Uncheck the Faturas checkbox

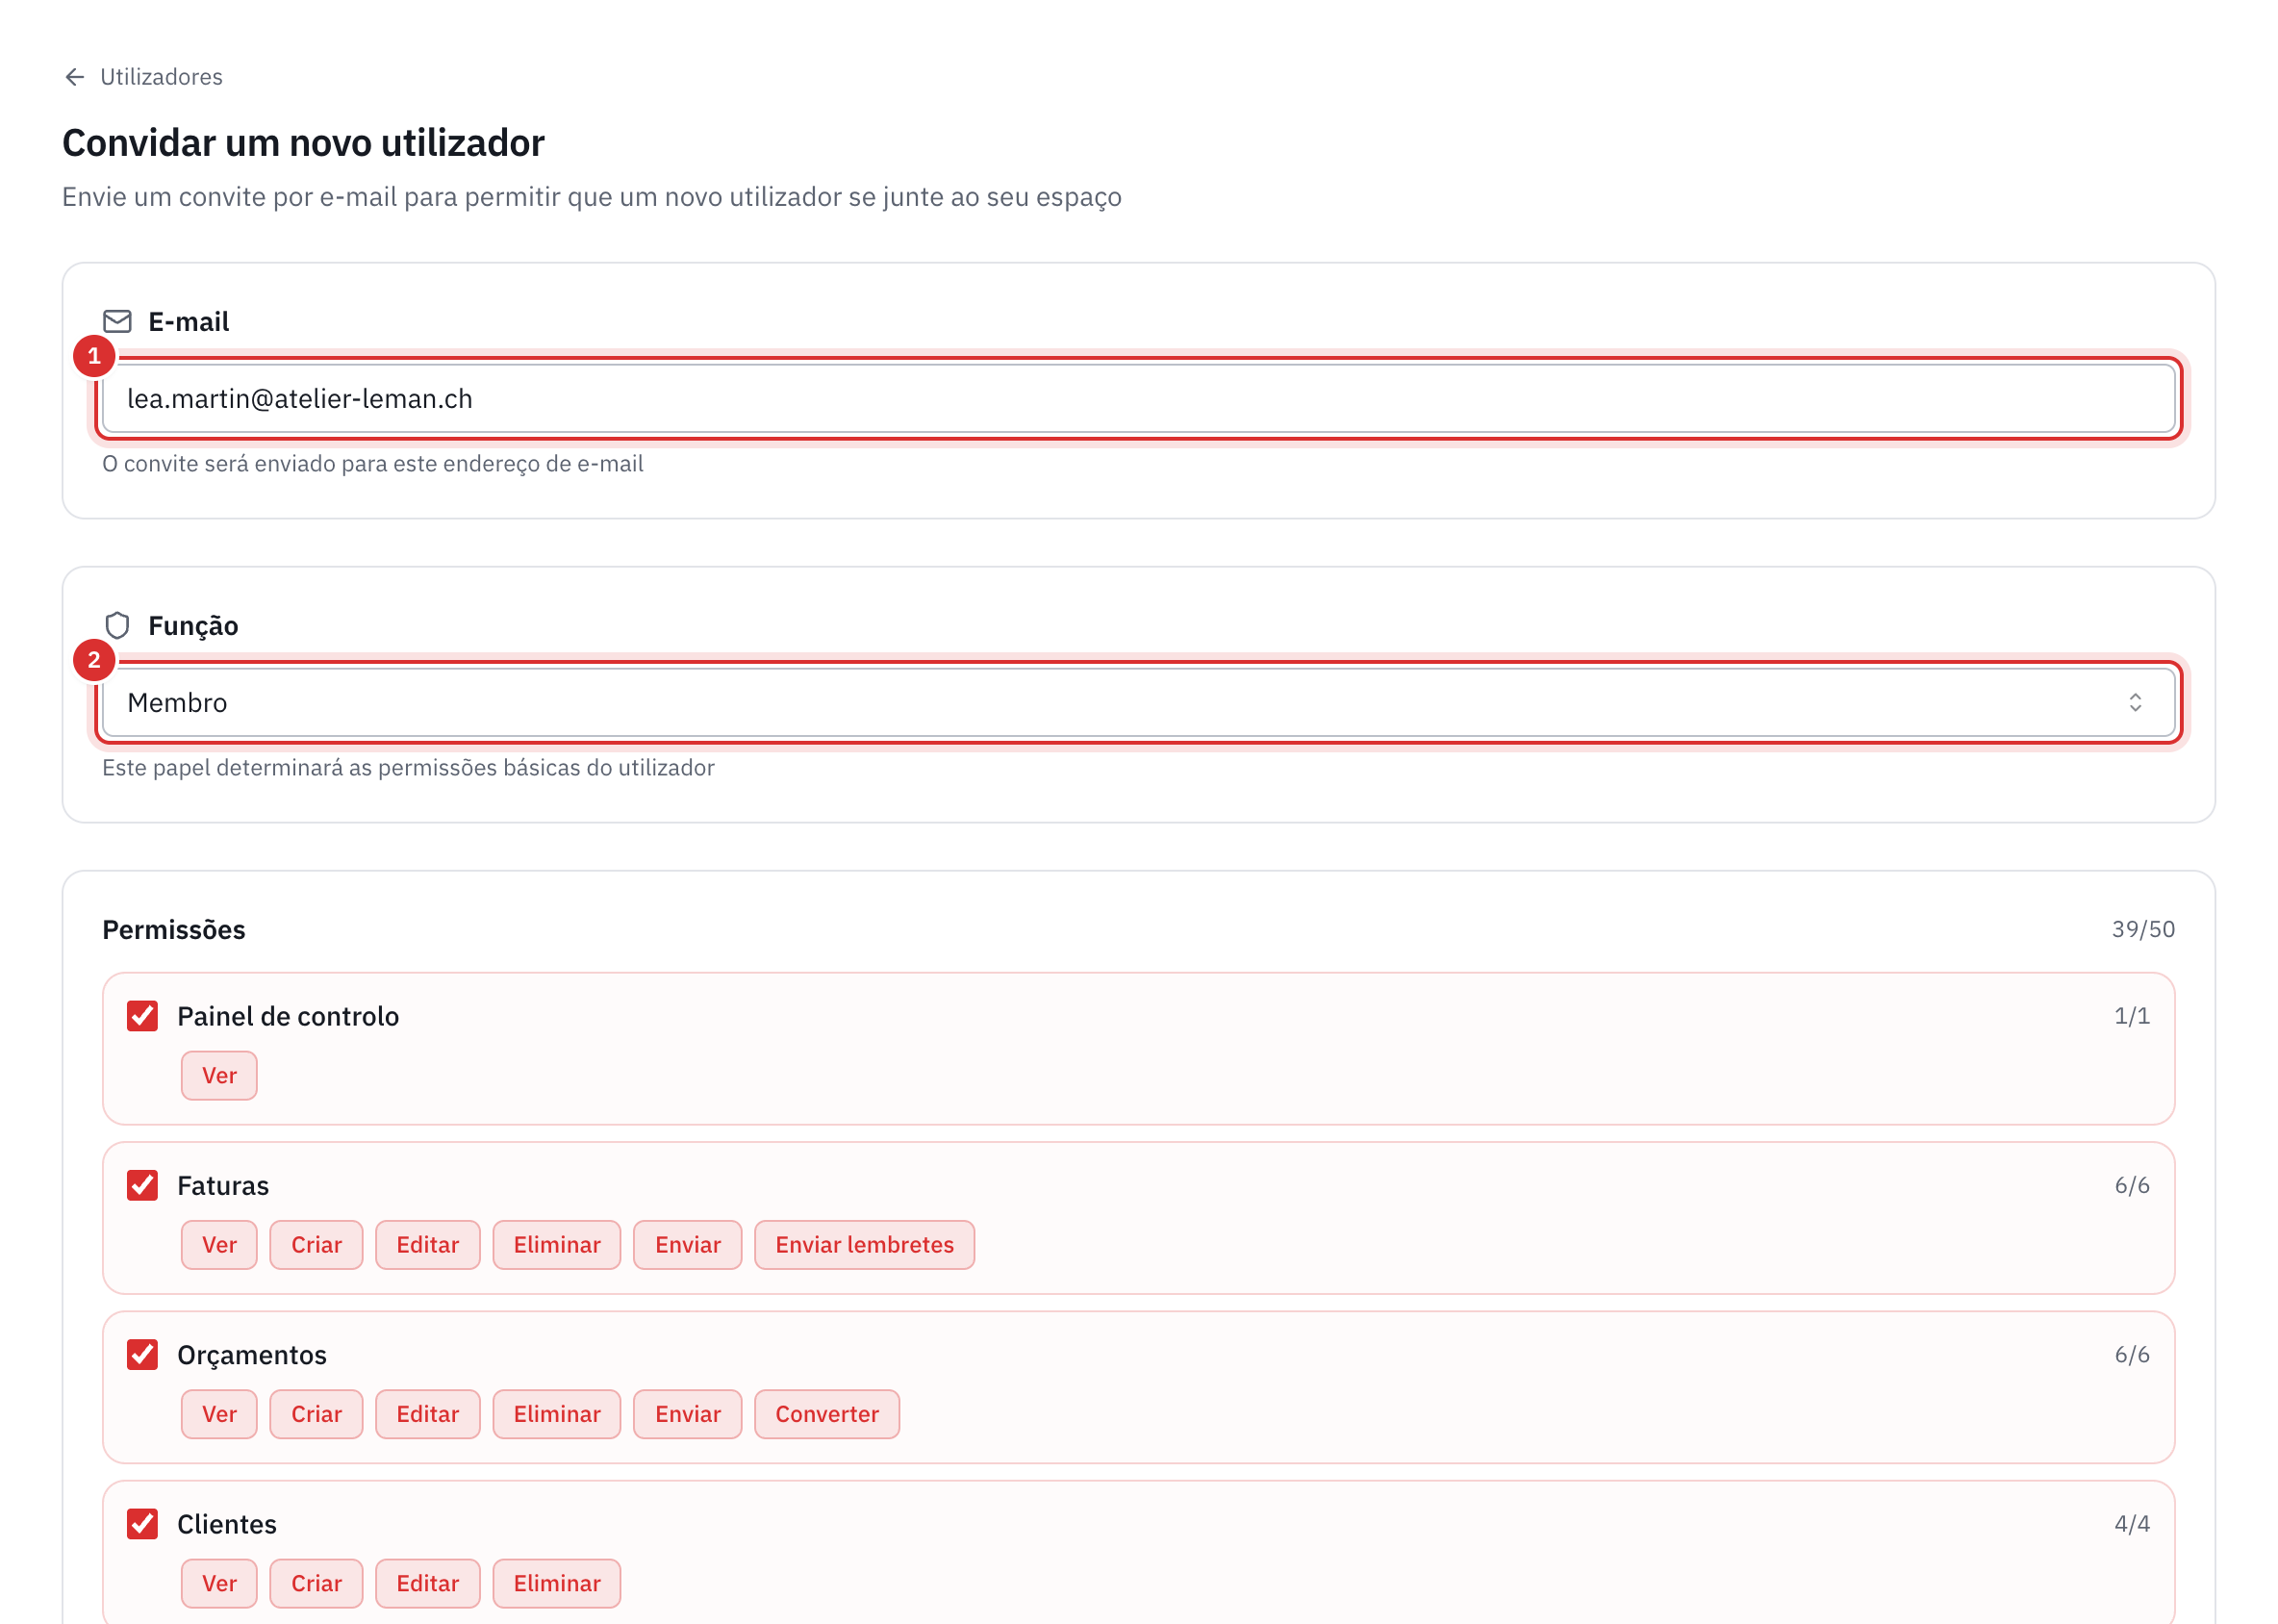tap(142, 1185)
